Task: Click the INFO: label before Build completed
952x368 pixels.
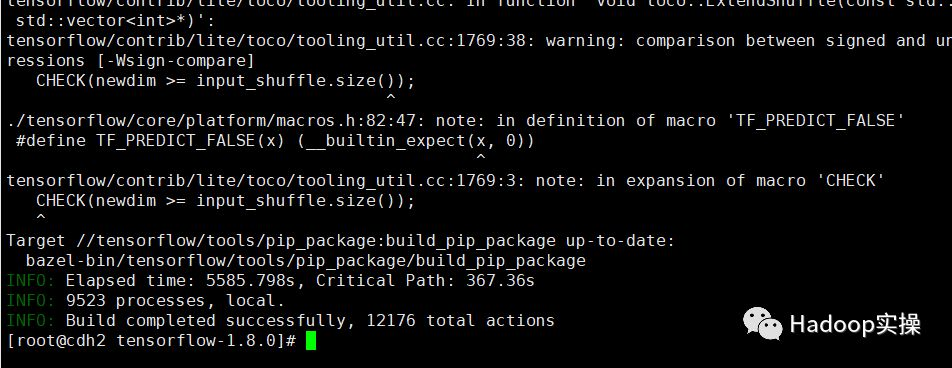Action: [31, 321]
